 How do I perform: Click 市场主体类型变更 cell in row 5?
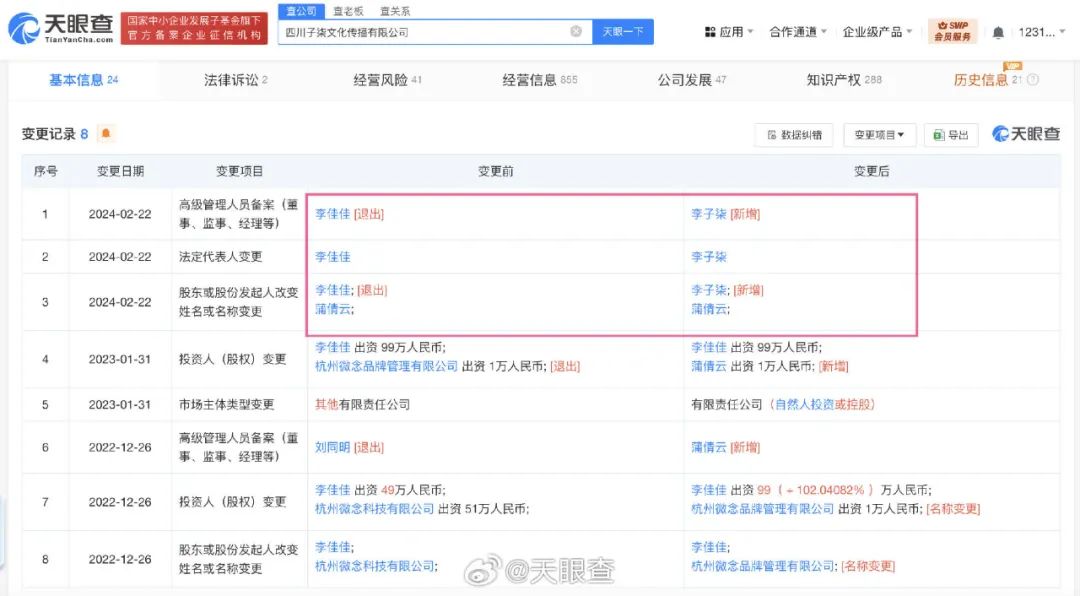click(x=227, y=404)
